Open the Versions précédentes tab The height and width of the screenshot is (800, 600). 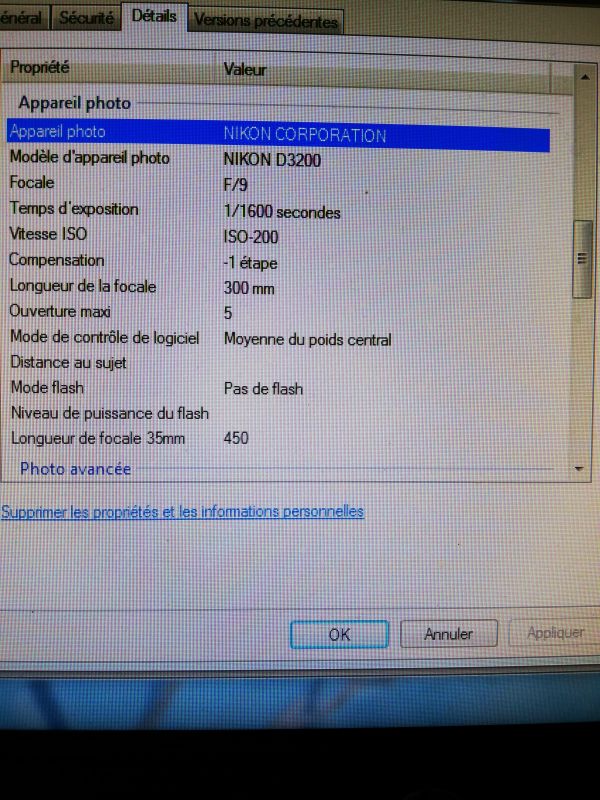[266, 21]
